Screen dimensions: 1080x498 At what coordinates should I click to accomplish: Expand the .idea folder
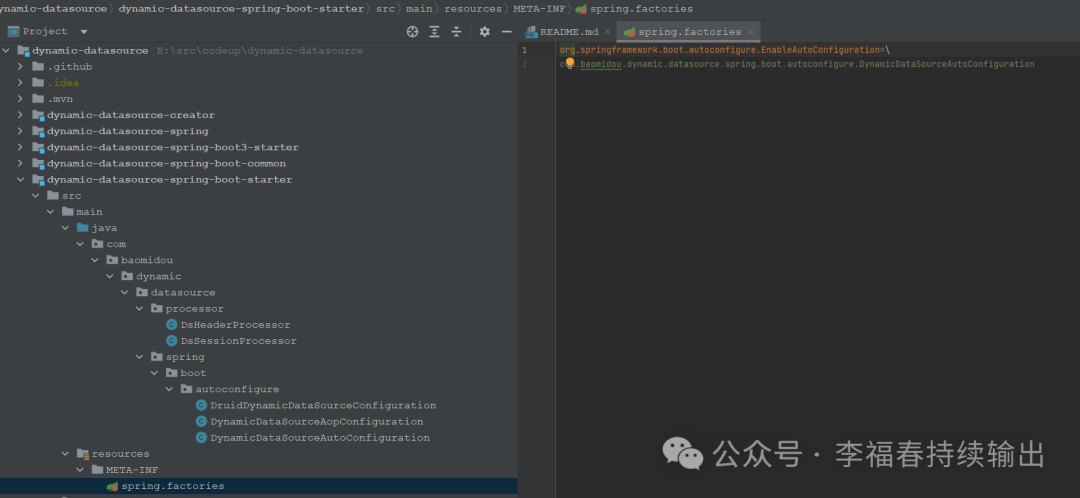point(21,83)
